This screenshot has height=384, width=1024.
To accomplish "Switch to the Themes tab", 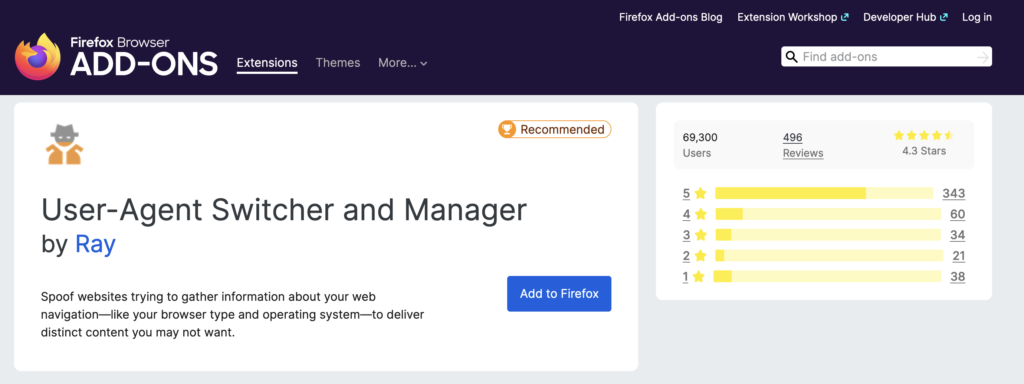I will 338,63.
